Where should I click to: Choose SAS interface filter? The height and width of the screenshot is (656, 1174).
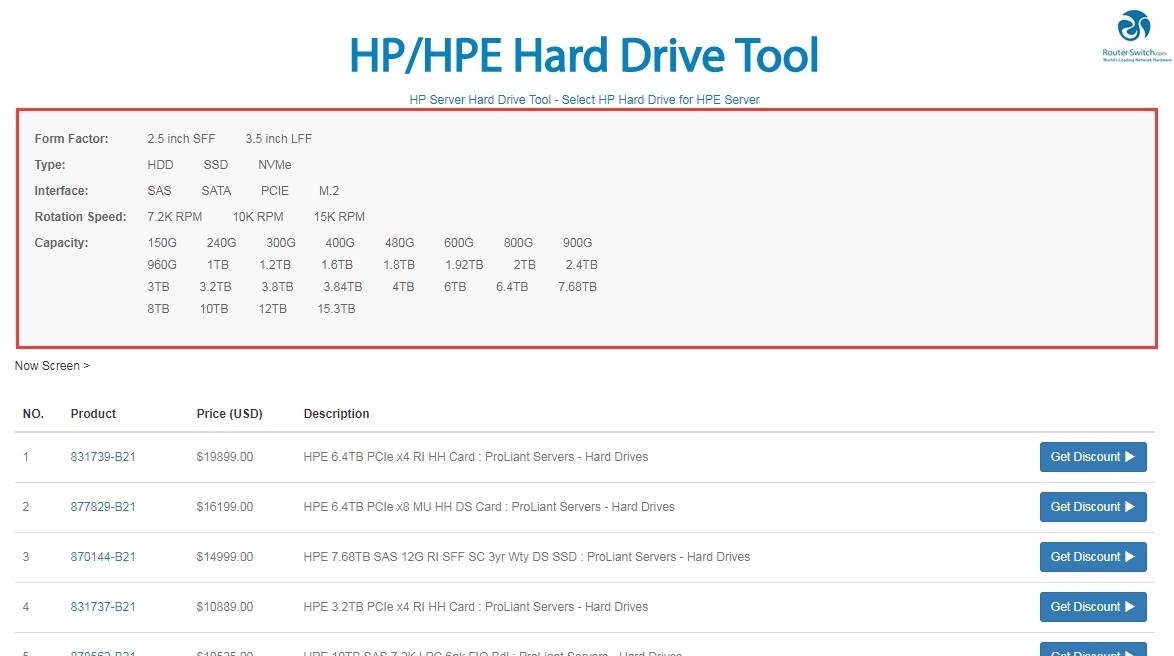click(159, 191)
